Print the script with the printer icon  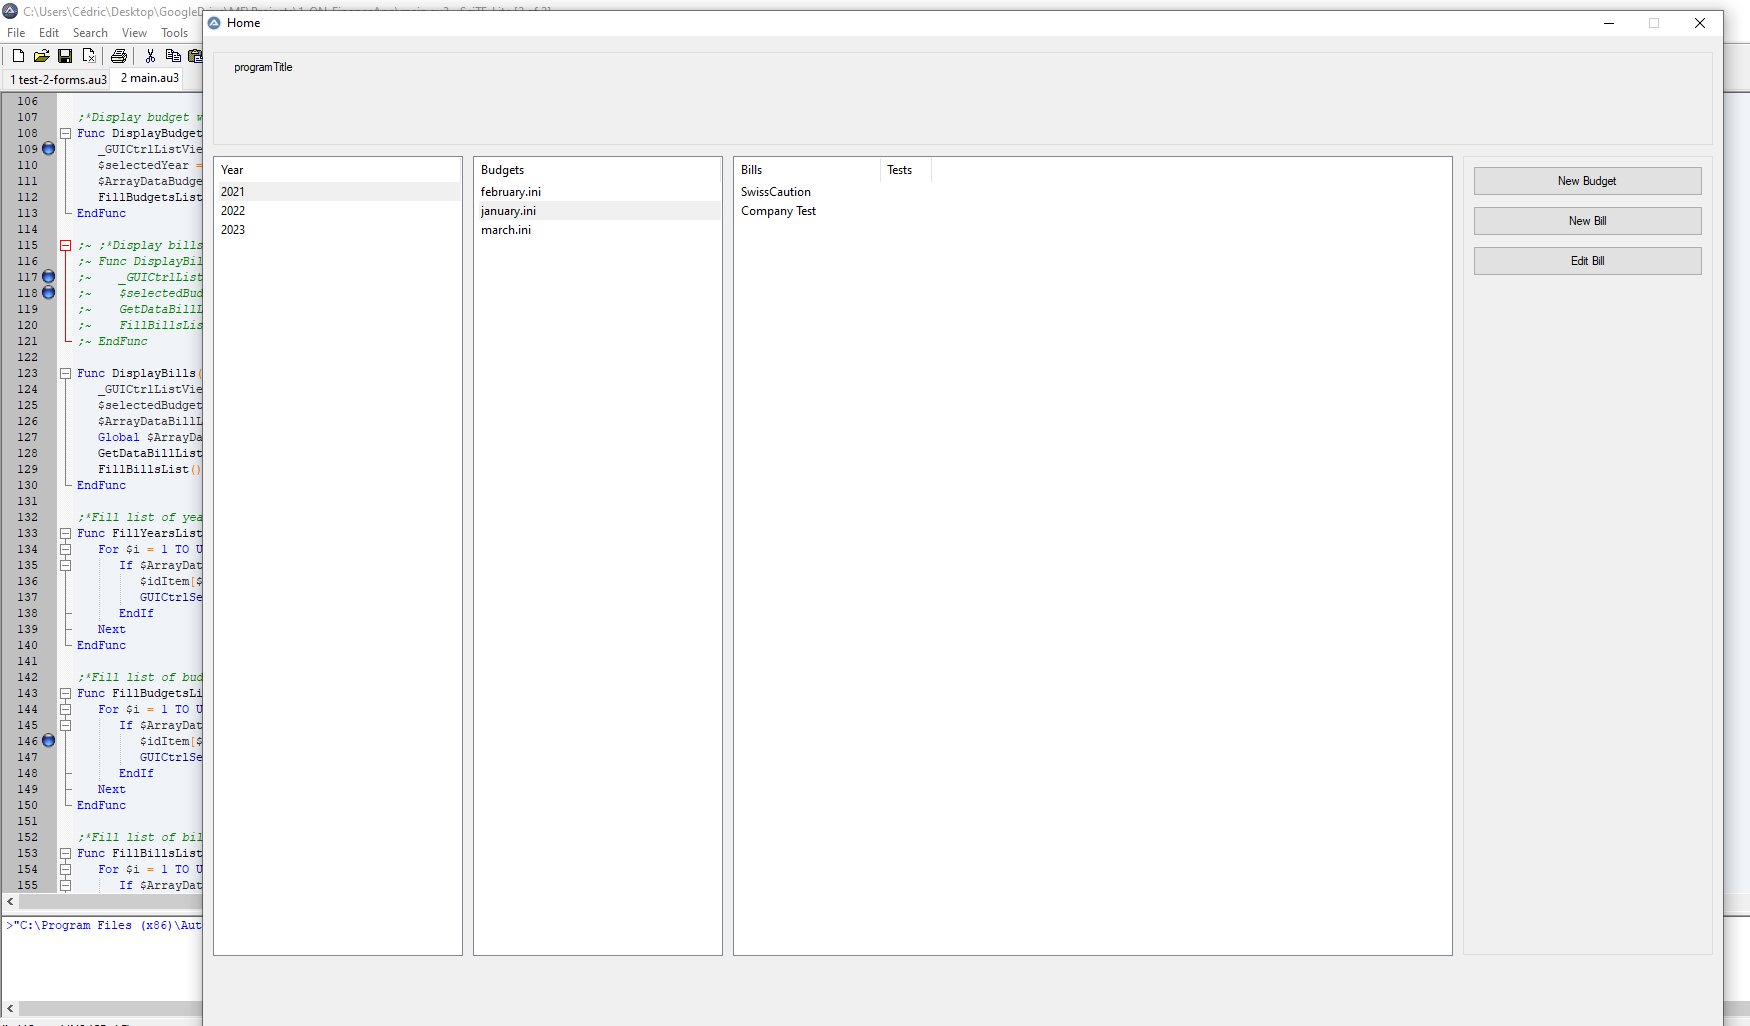(119, 56)
